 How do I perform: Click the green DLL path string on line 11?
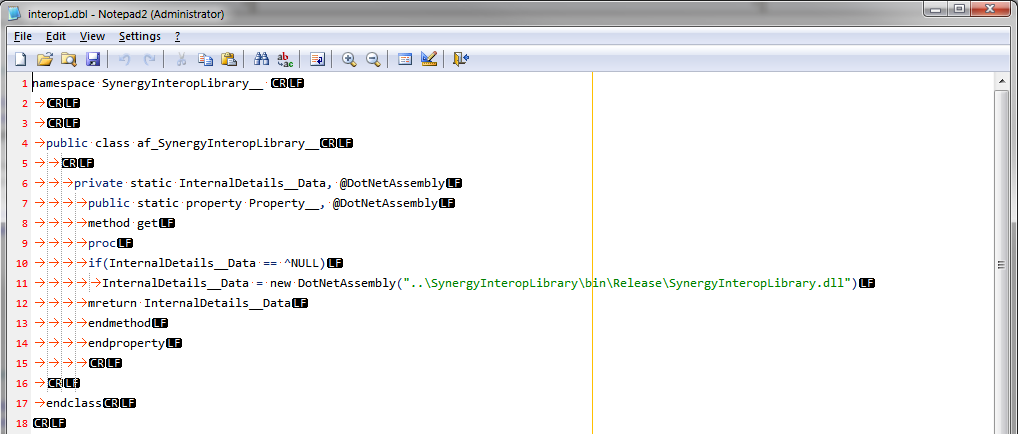tap(627, 283)
